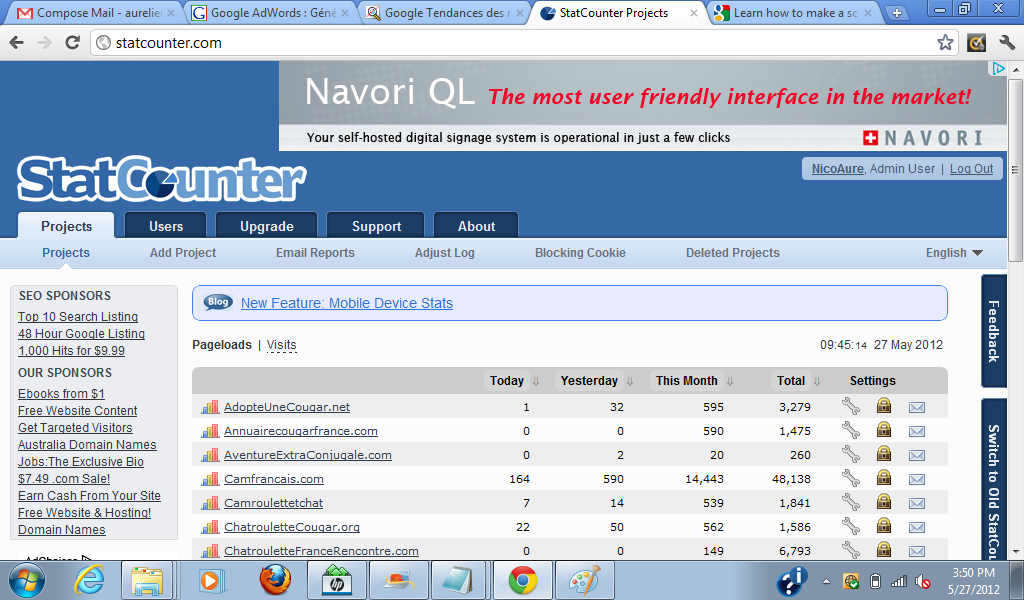
Task: Launch Firefox from the taskbar
Action: (x=275, y=580)
